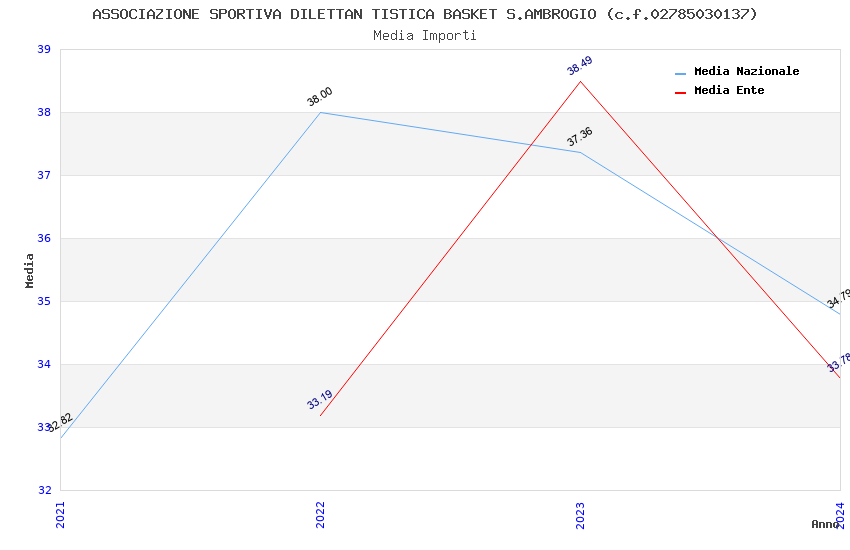Screen dimensions: 850x550
Task: Click the chart title about Basket S.Ambrogio
Action: 425,14
